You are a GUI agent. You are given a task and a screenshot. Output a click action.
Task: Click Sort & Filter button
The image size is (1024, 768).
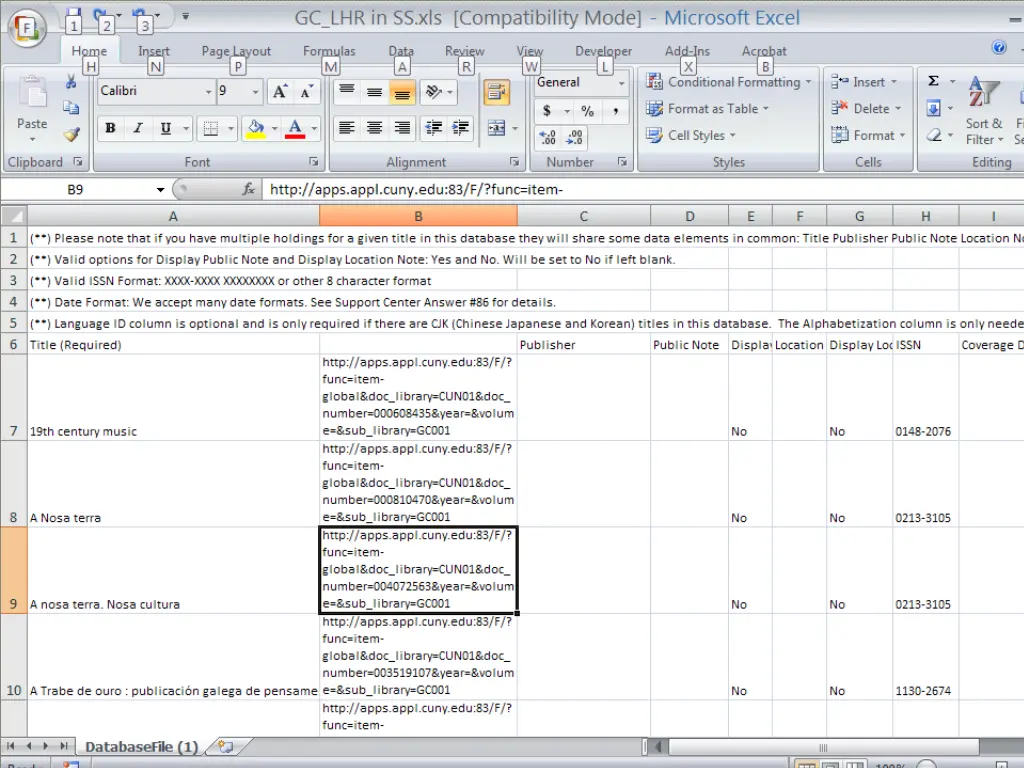[x=984, y=110]
